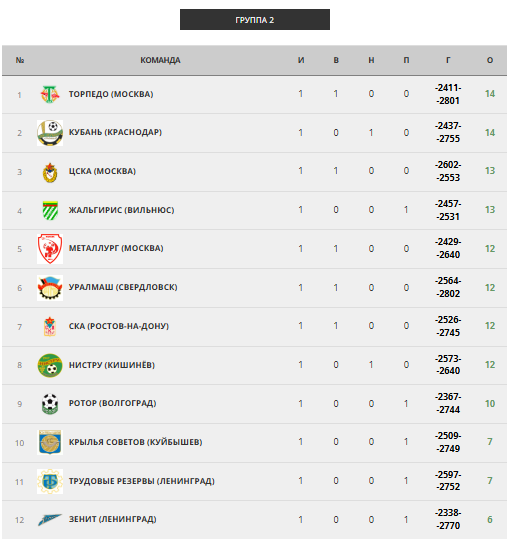Click the Rotor Volgograd football logo

[50, 404]
